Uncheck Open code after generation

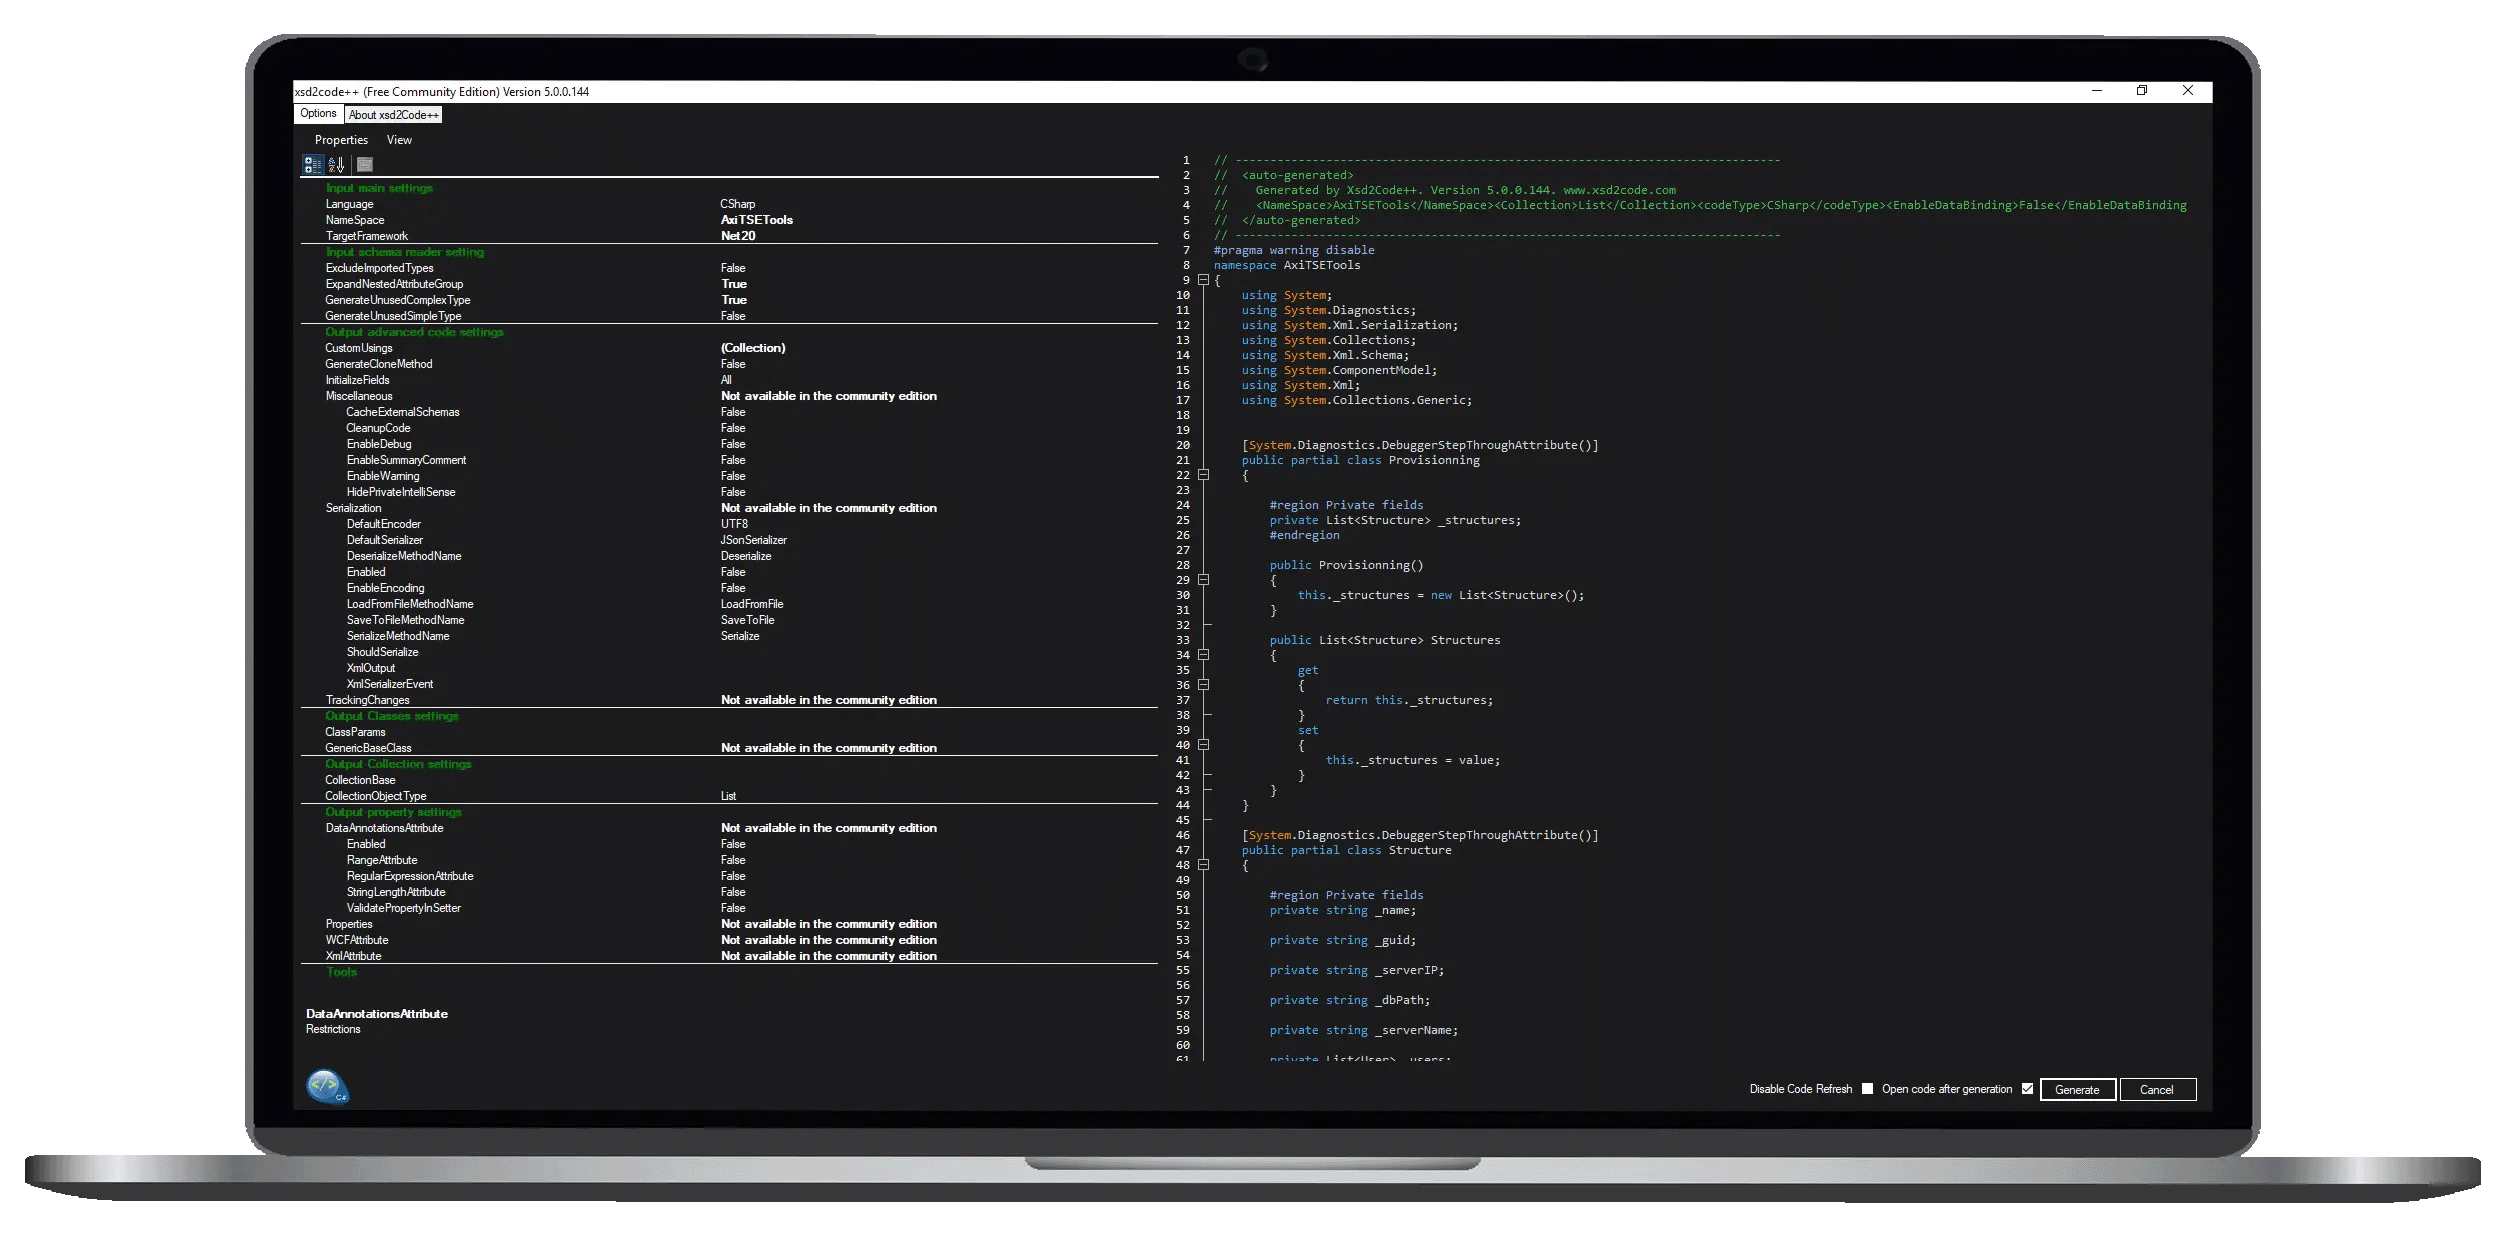pos(2026,1089)
